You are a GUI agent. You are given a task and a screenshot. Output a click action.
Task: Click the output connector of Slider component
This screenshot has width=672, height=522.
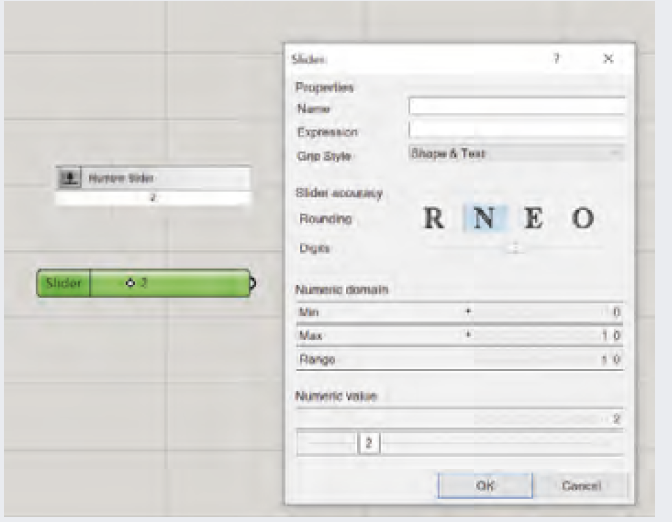click(252, 284)
